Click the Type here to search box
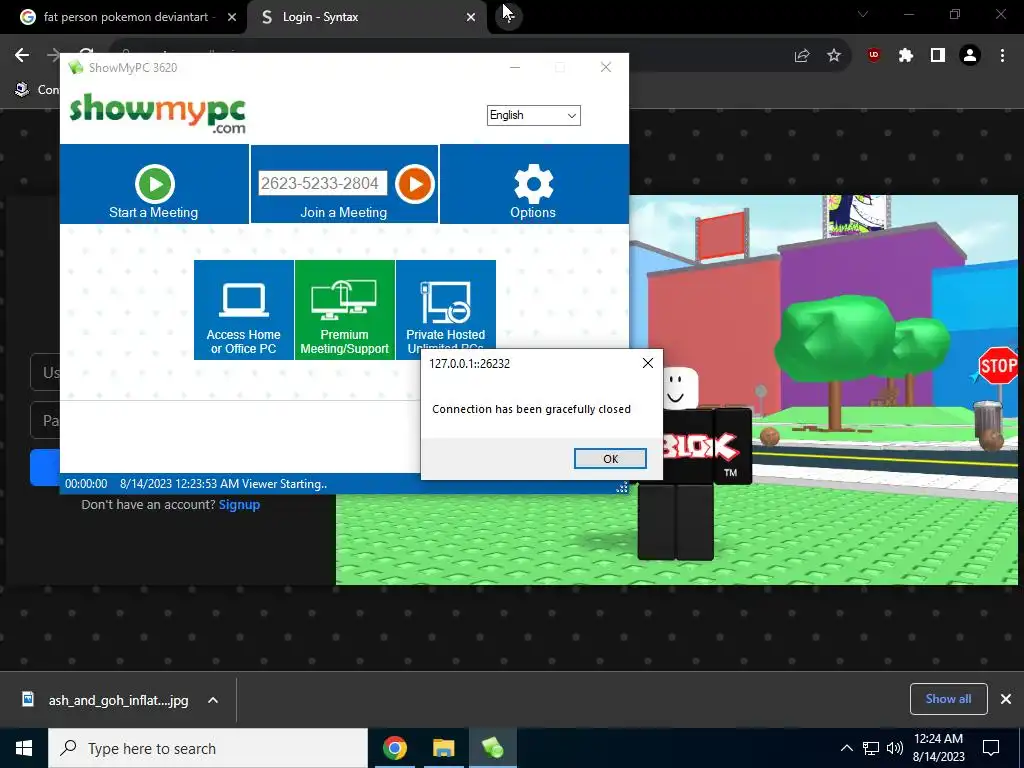The image size is (1024, 768). 208,748
